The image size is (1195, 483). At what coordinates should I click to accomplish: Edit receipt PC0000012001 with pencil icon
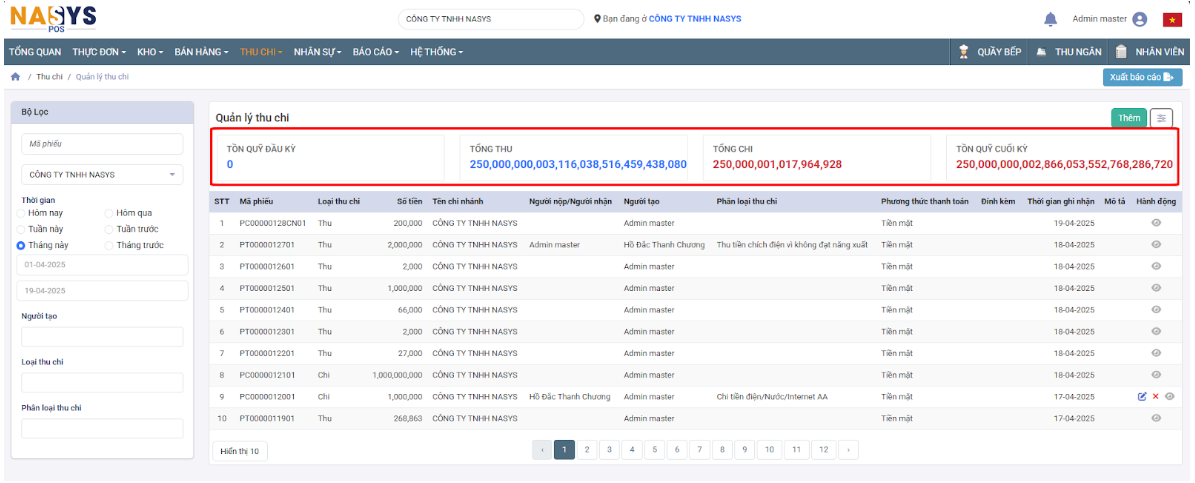pos(1142,397)
